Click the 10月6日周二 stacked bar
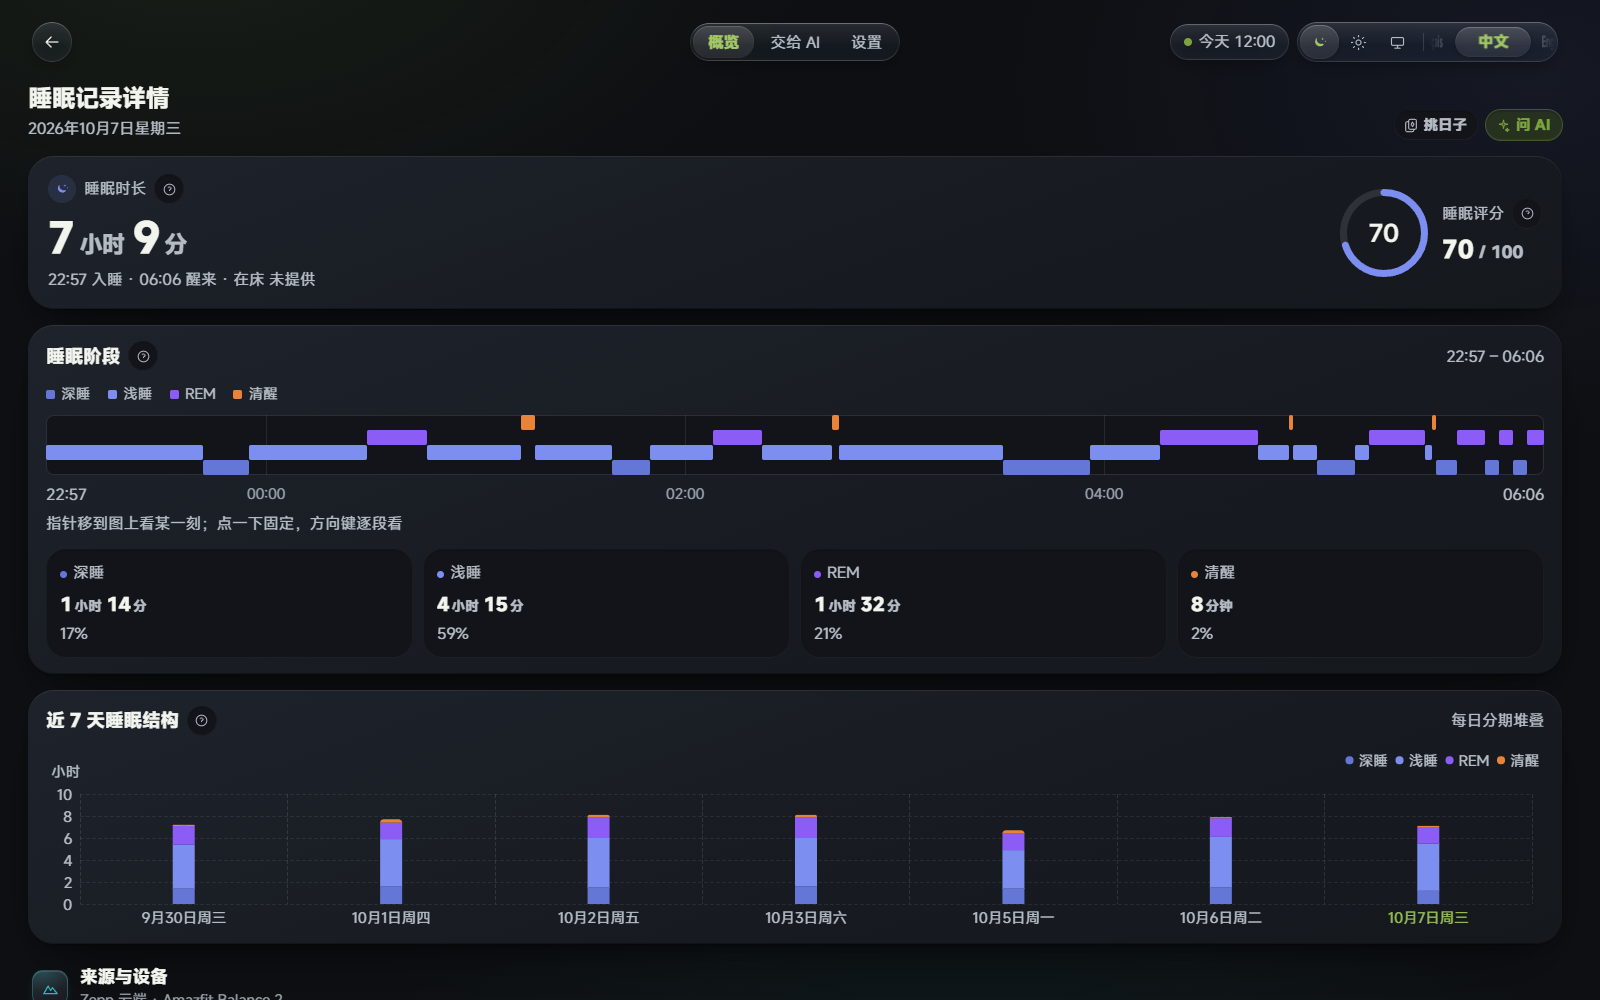The height and width of the screenshot is (1000, 1600). pos(1221,861)
